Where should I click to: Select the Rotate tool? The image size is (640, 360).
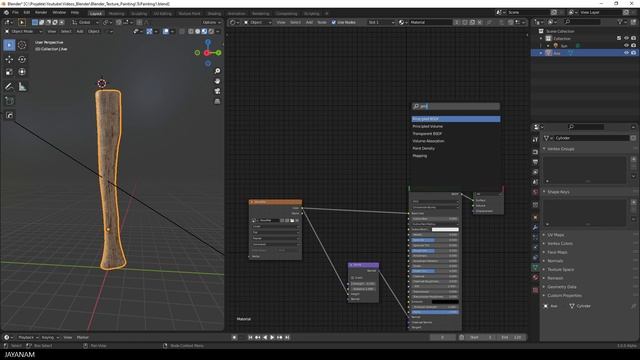(x=22, y=60)
